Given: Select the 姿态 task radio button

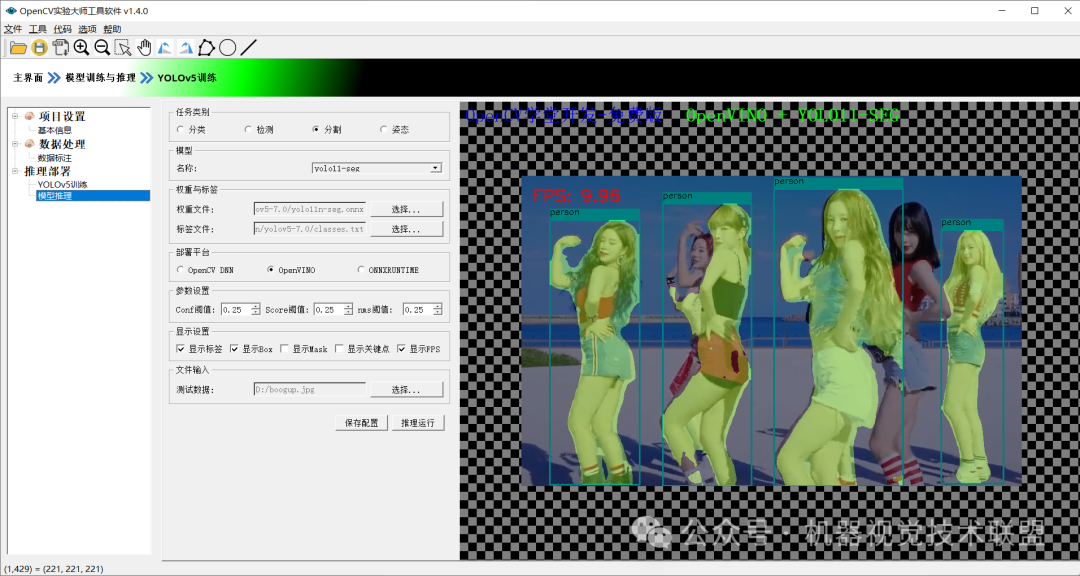Looking at the screenshot, I should coord(383,130).
